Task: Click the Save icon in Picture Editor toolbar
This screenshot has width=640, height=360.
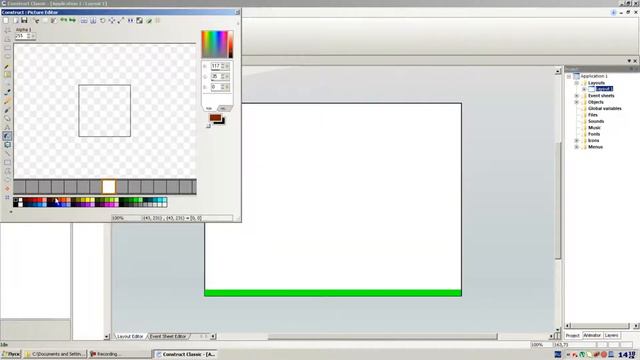Action: tap(24, 20)
